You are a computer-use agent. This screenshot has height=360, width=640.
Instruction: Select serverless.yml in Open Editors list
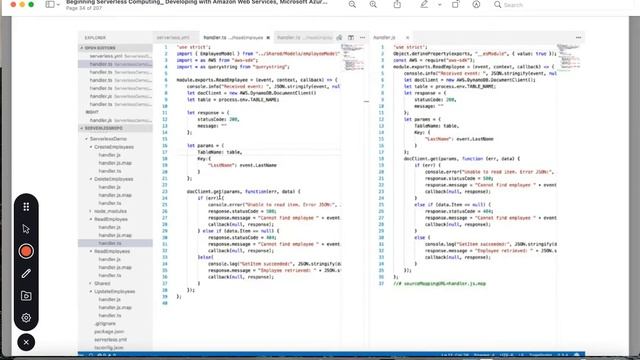click(115, 56)
